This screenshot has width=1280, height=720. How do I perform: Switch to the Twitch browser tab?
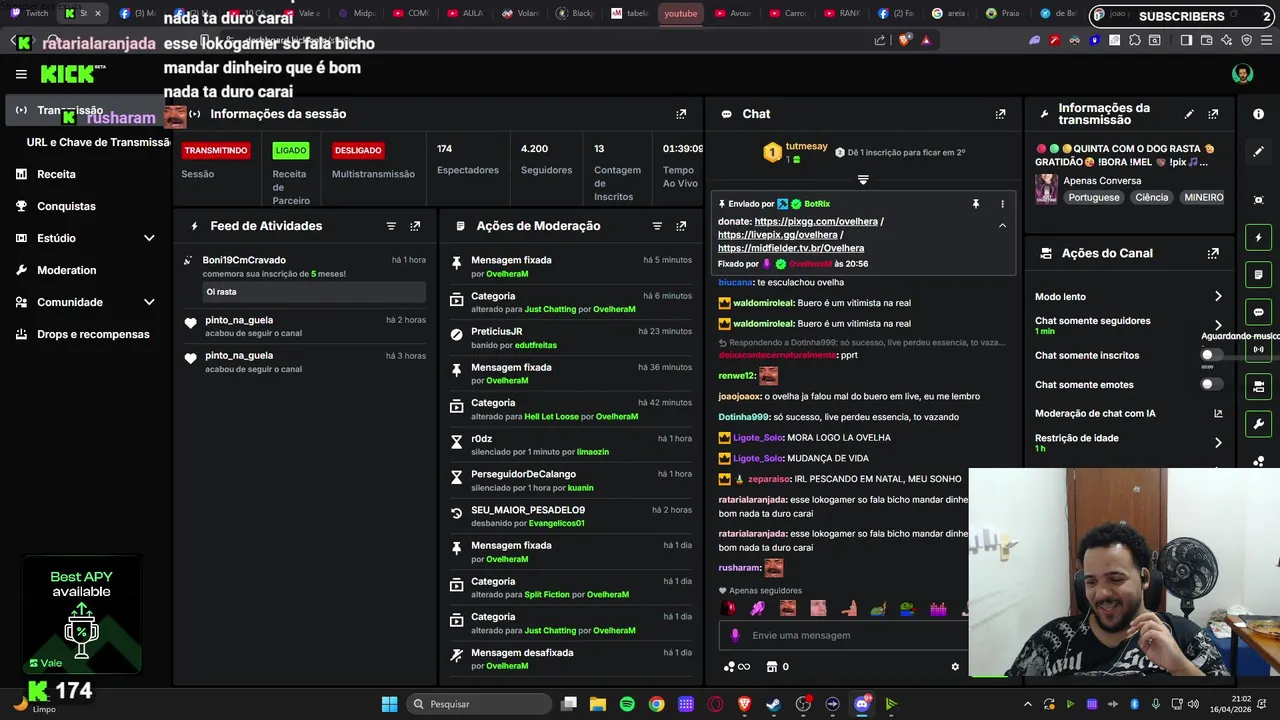pos(30,14)
